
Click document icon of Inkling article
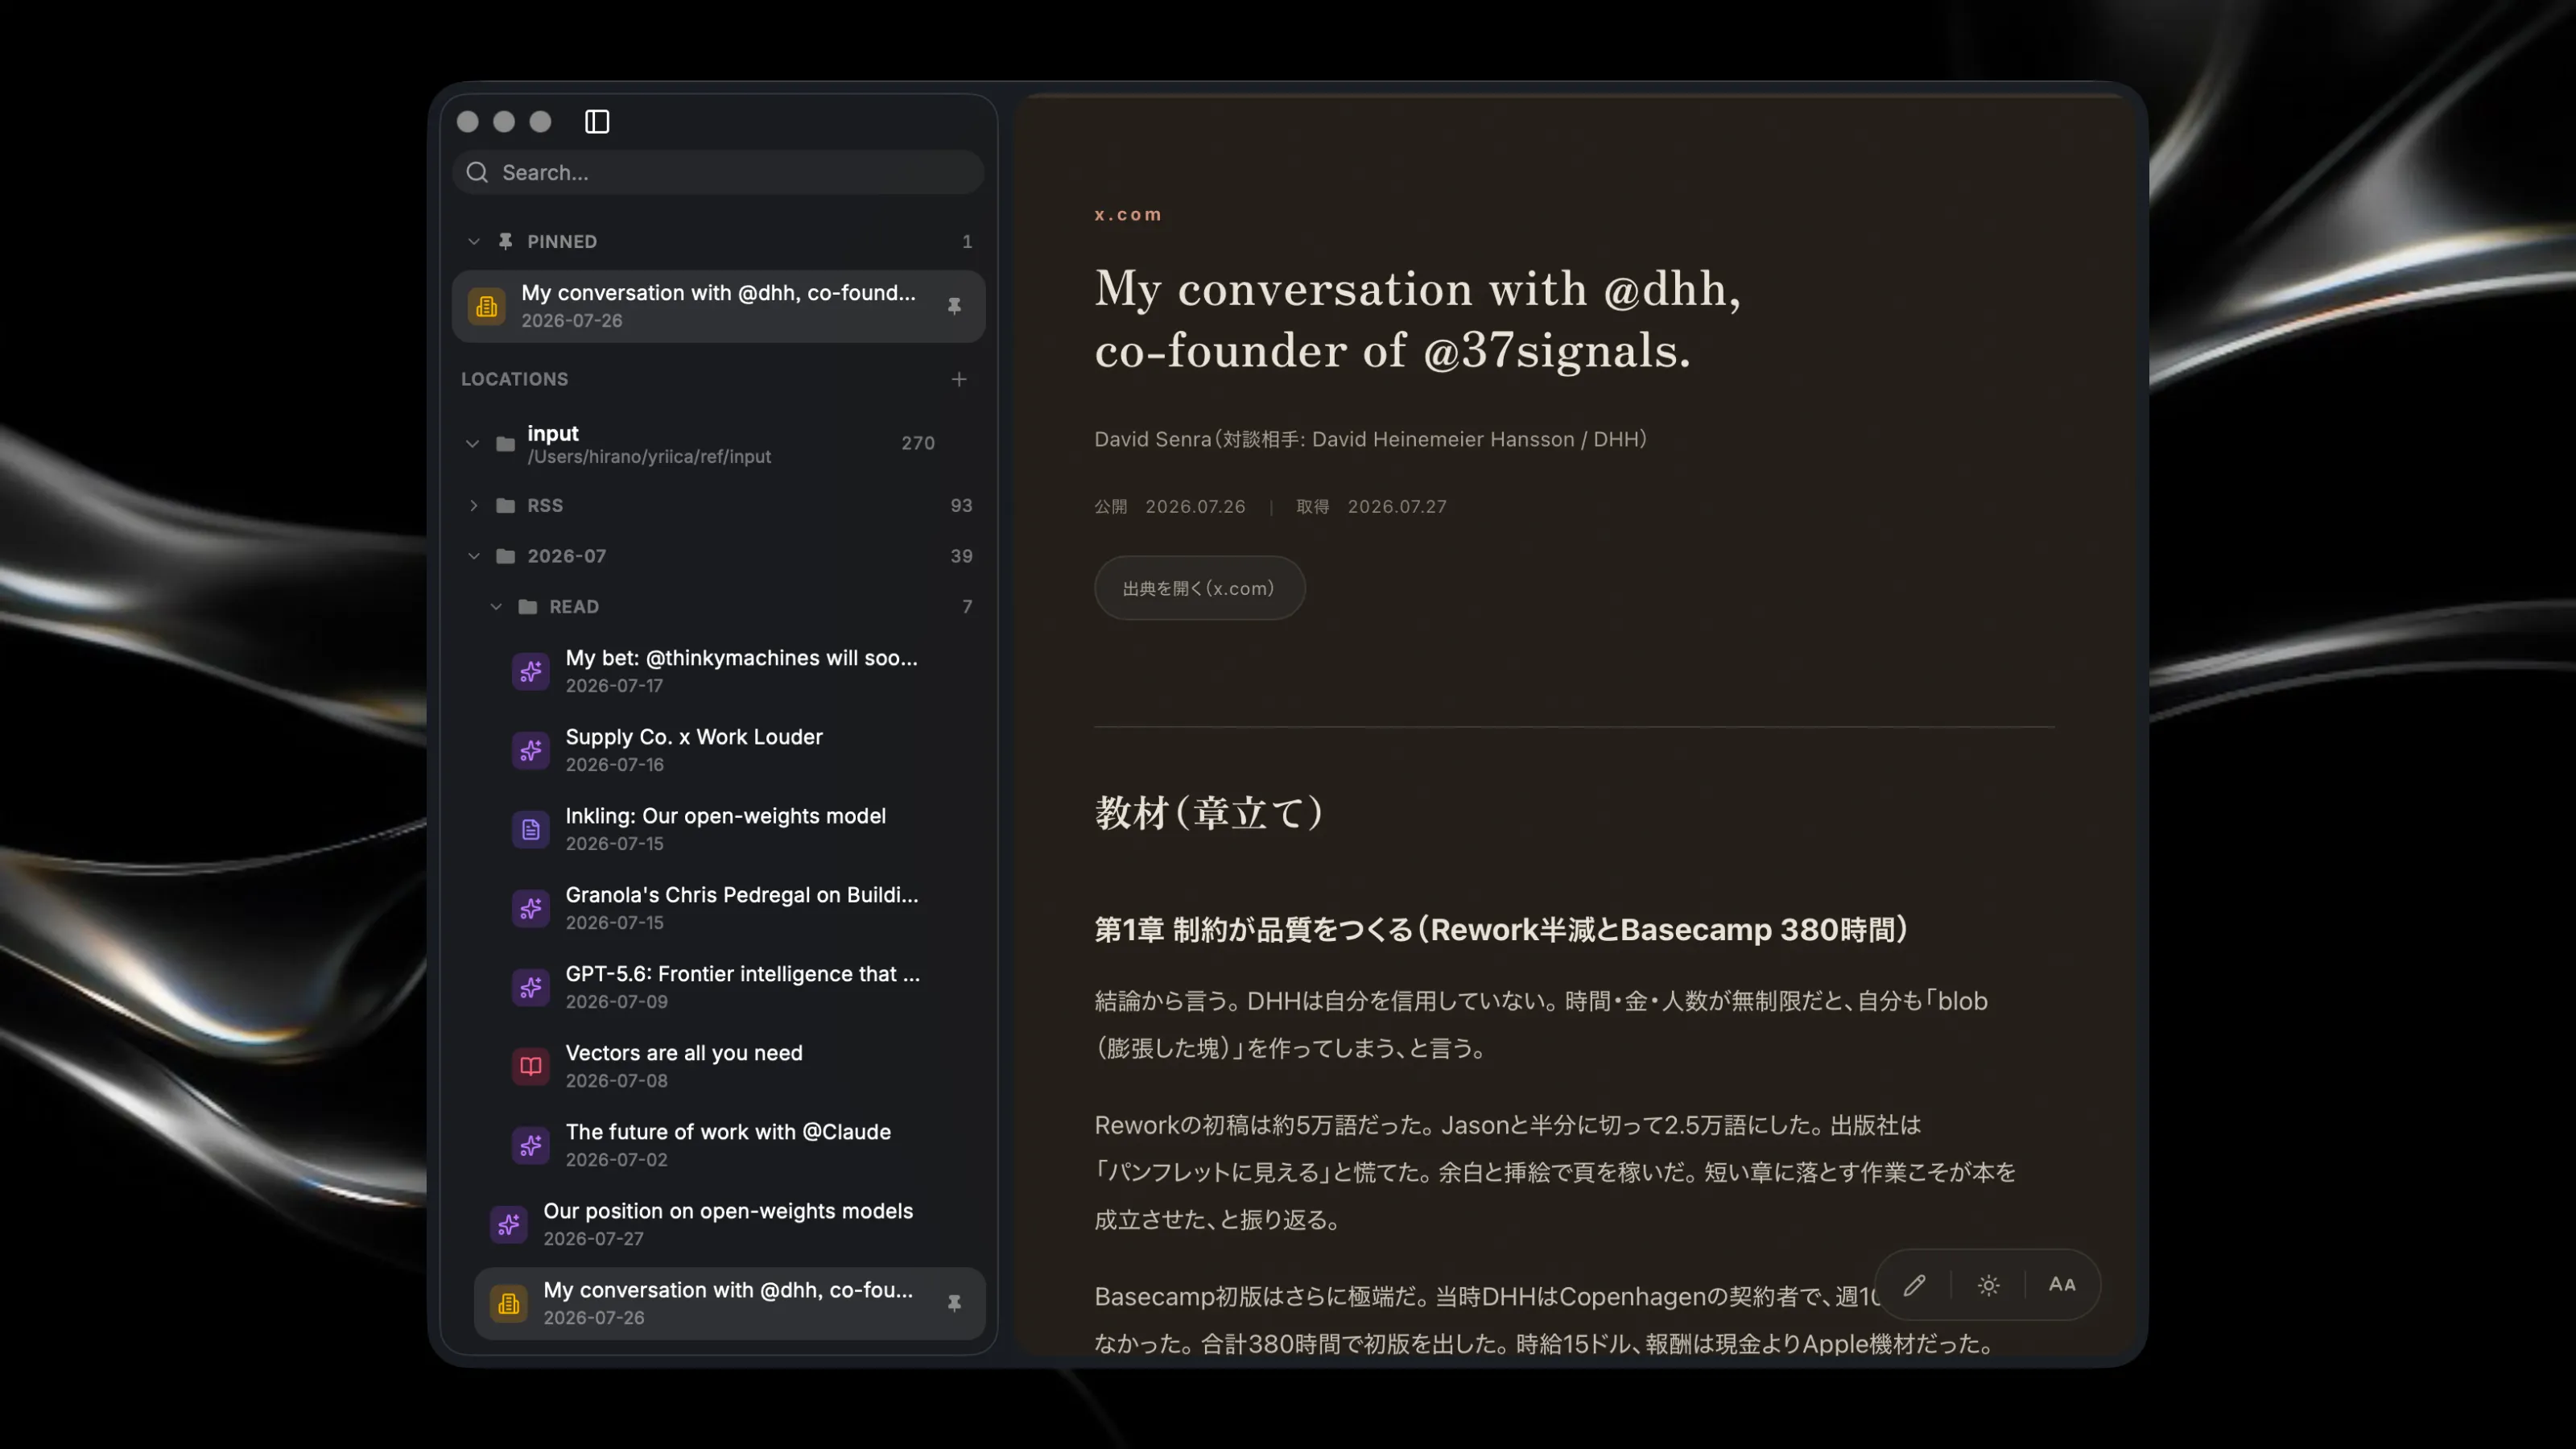pos(531,829)
